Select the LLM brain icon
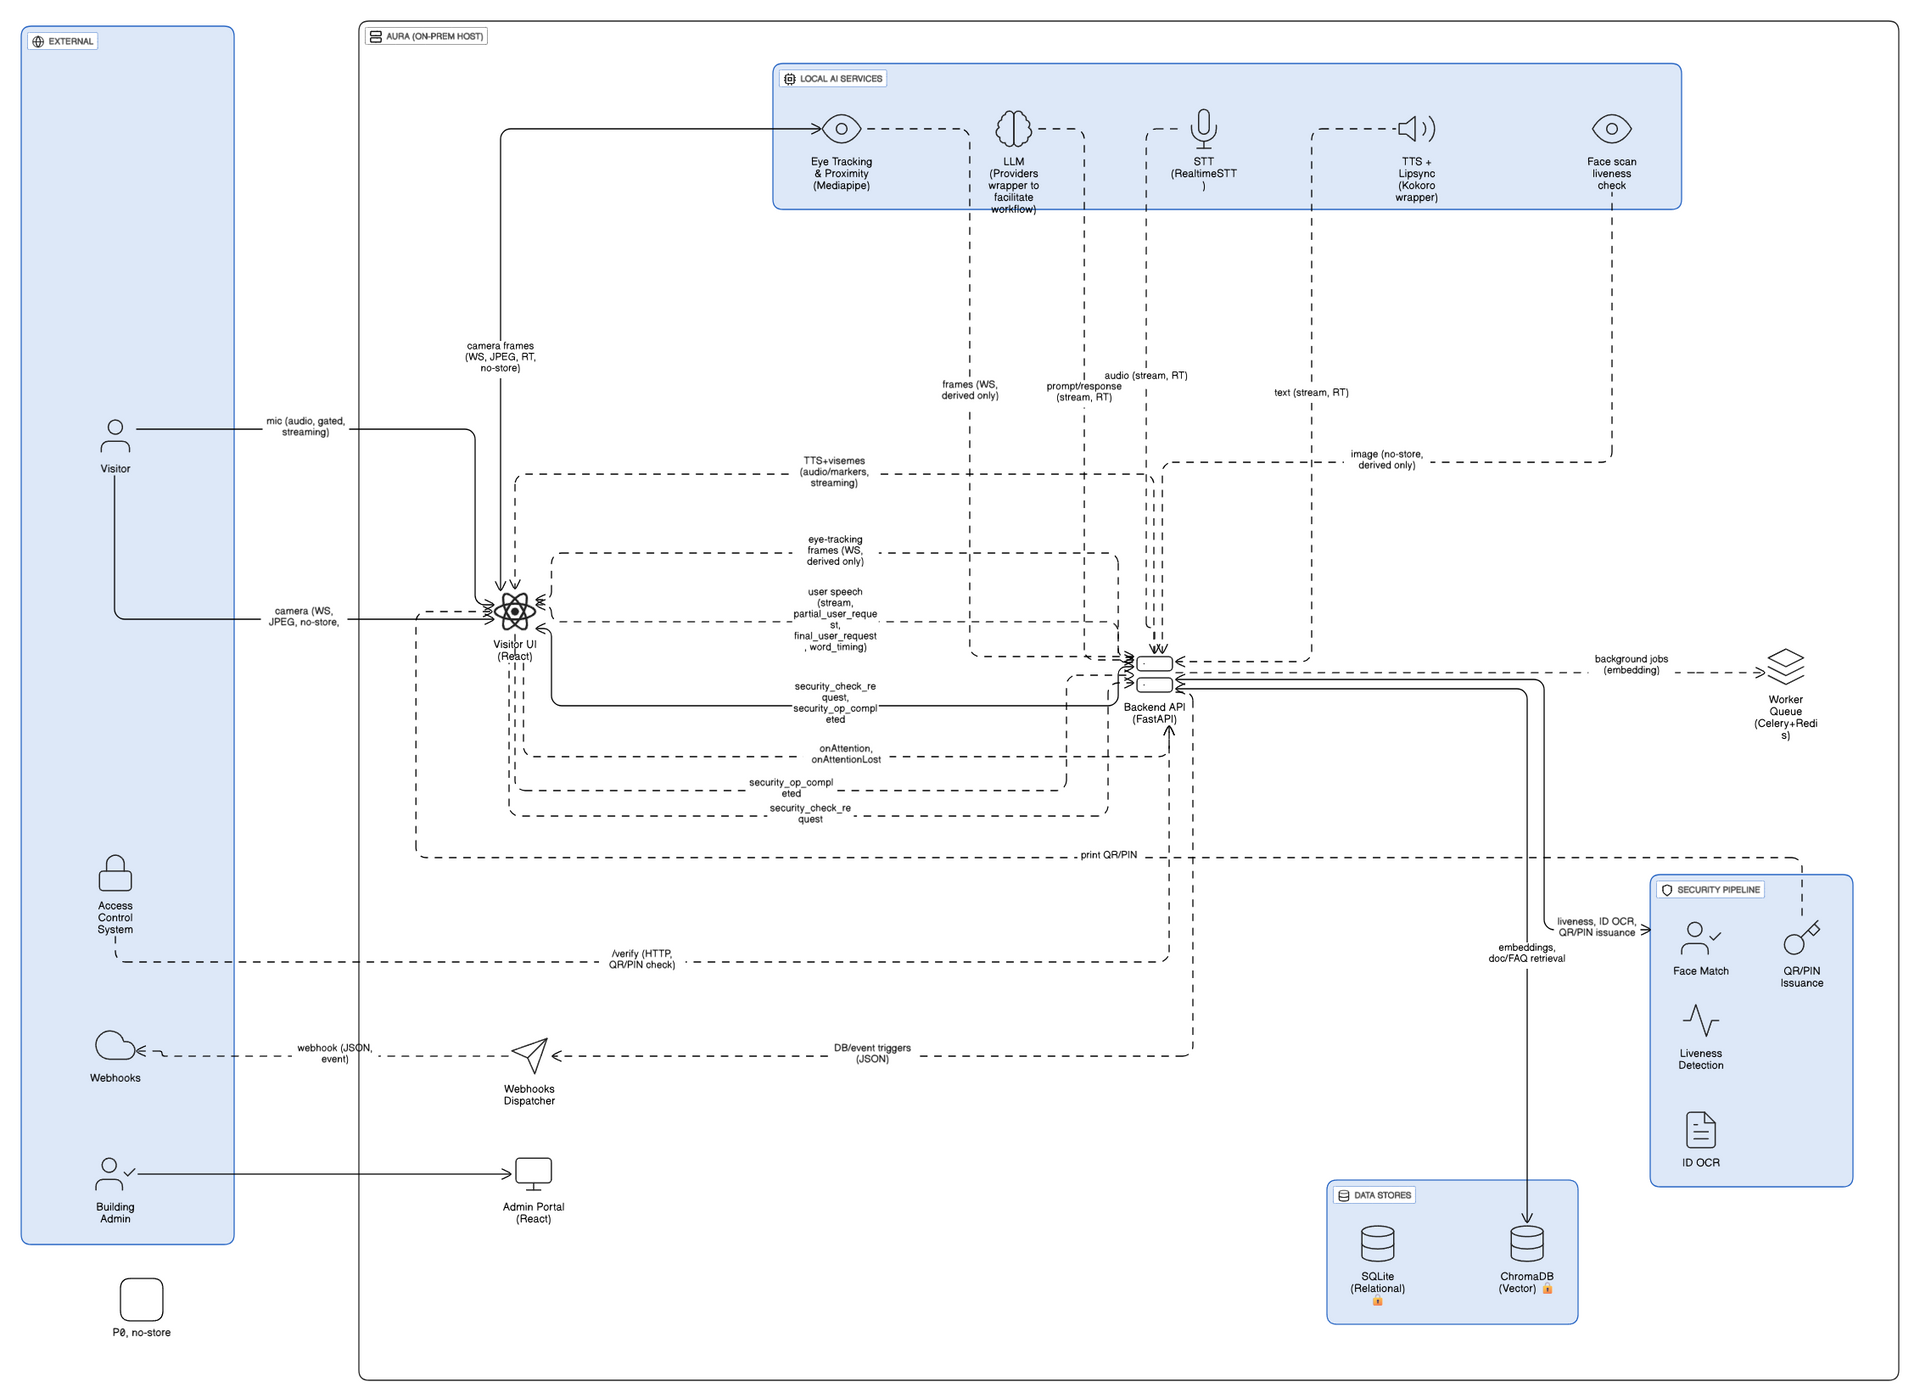Screen dimensions: 1920x1392 click(1013, 129)
